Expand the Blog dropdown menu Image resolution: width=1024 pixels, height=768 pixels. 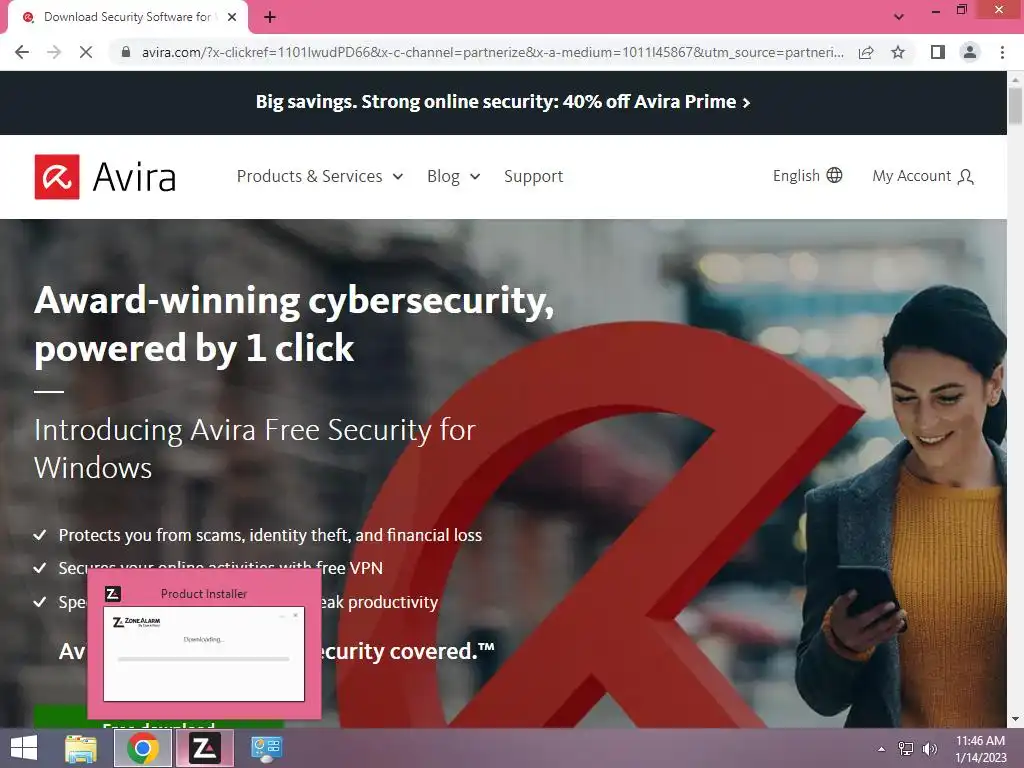454,176
